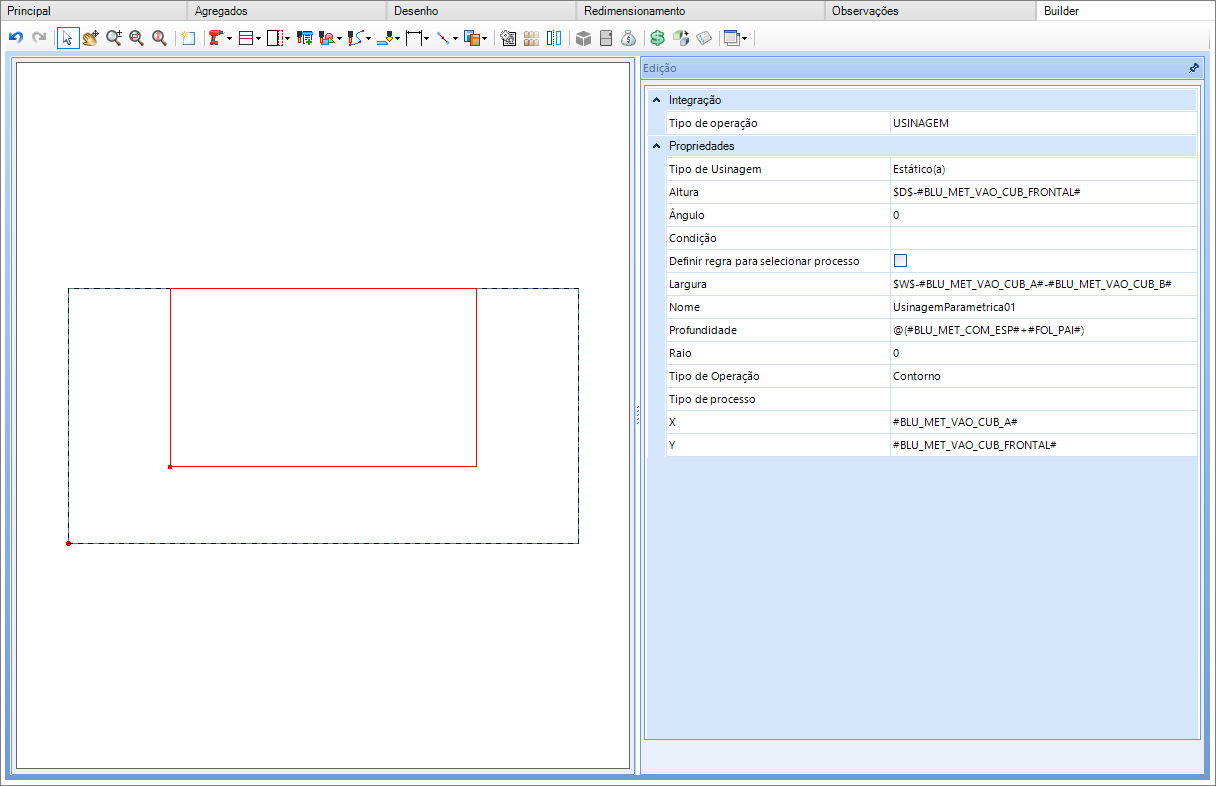Select the dimension measure tool
This screenshot has width=1216, height=786.
(414, 38)
